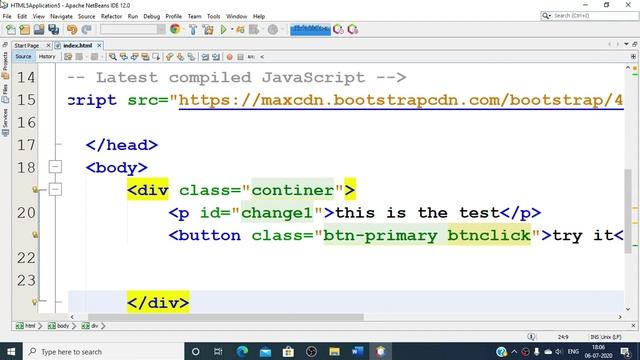Run the project with green play icon
The image size is (640, 360).
pos(223,29)
